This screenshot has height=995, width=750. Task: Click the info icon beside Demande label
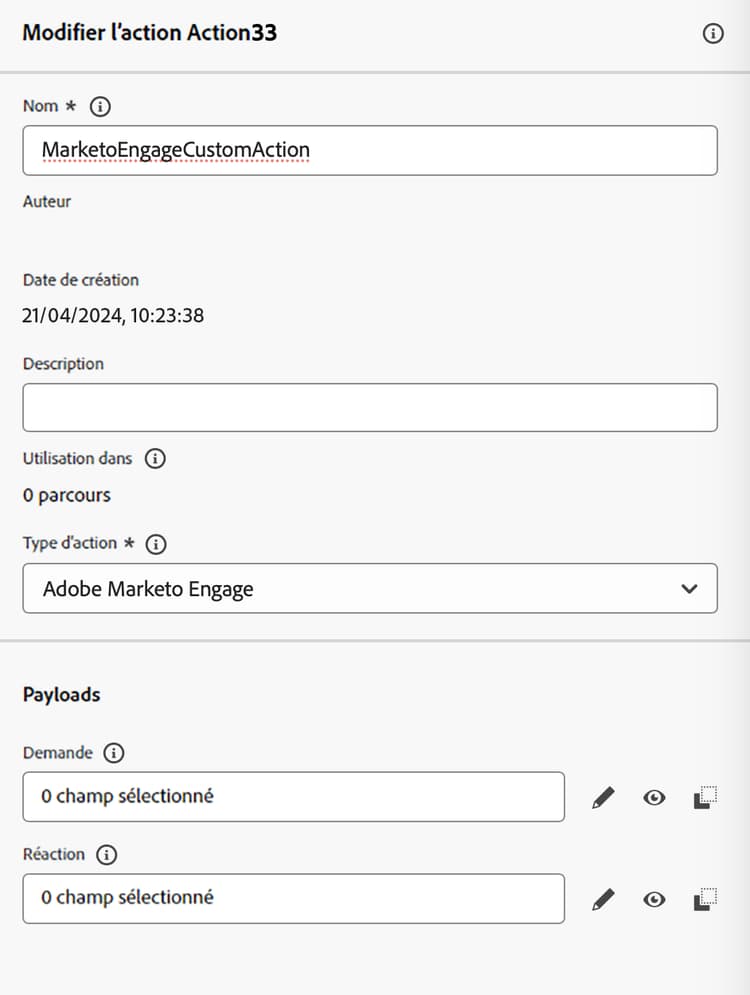click(114, 753)
